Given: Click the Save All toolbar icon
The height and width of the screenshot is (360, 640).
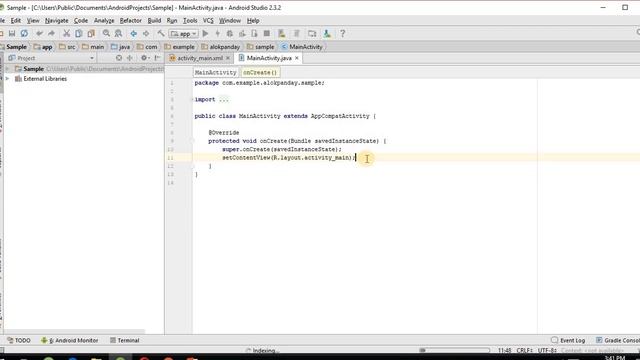Looking at the screenshot, I should [12, 33].
